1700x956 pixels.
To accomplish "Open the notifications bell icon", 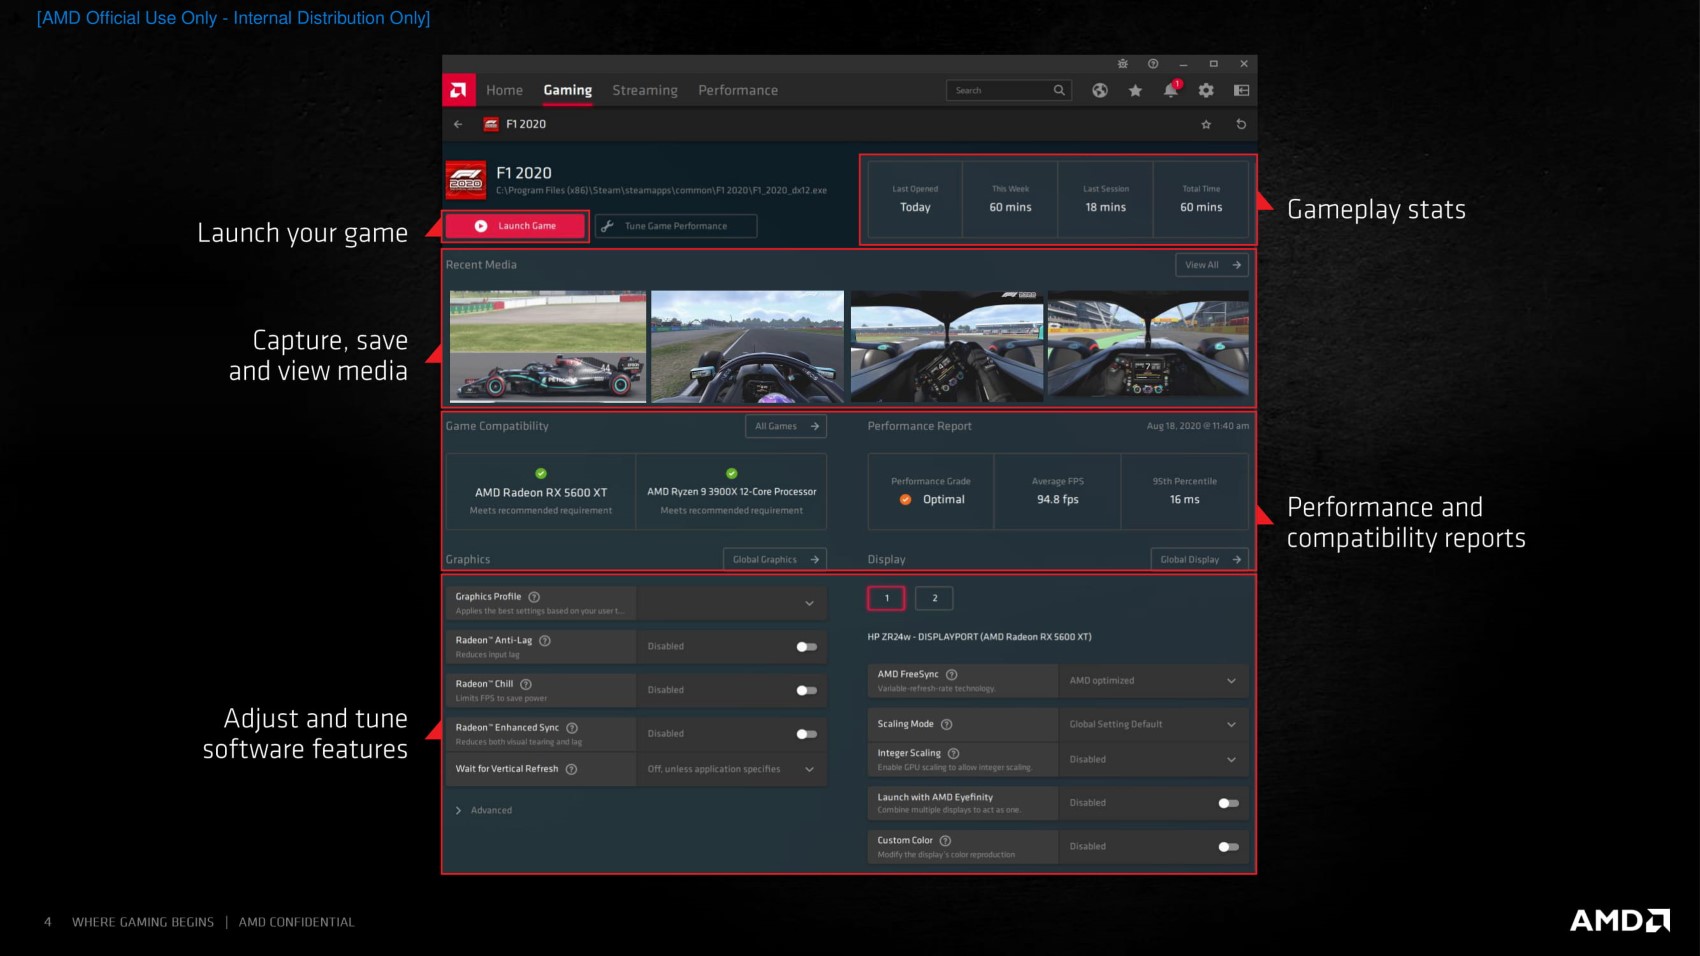I will 1171,90.
